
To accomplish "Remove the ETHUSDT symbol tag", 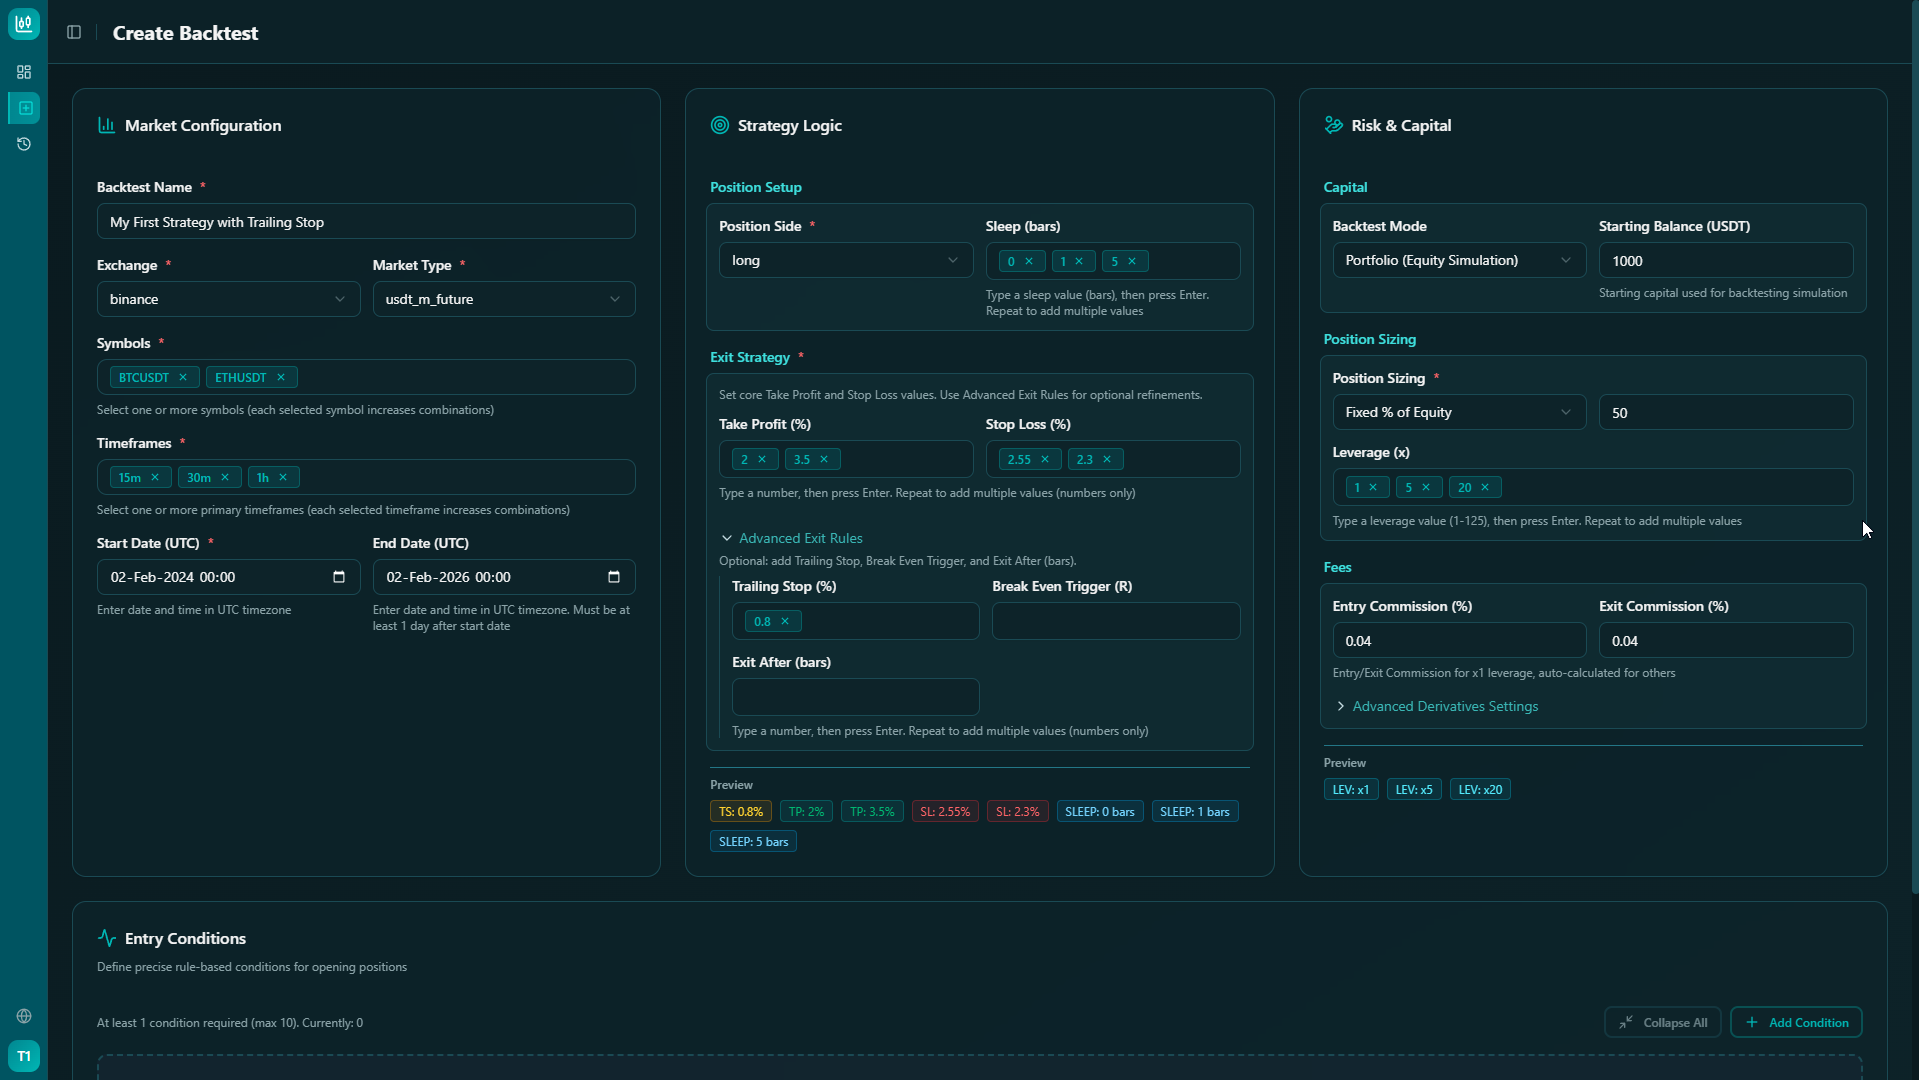I will click(281, 378).
